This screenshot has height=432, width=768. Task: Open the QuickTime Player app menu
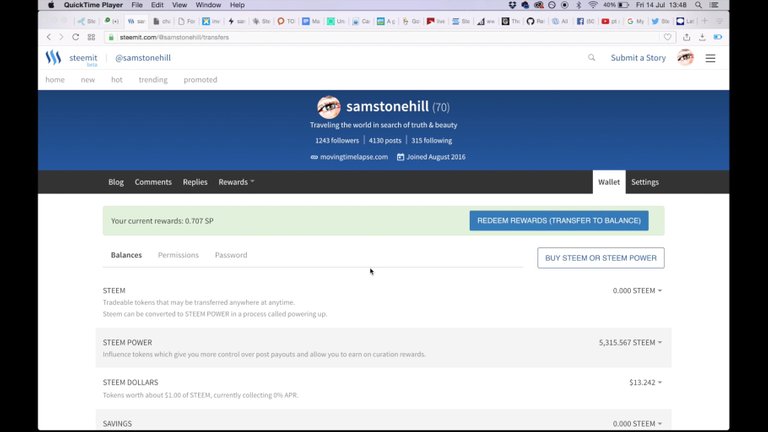pos(93,5)
